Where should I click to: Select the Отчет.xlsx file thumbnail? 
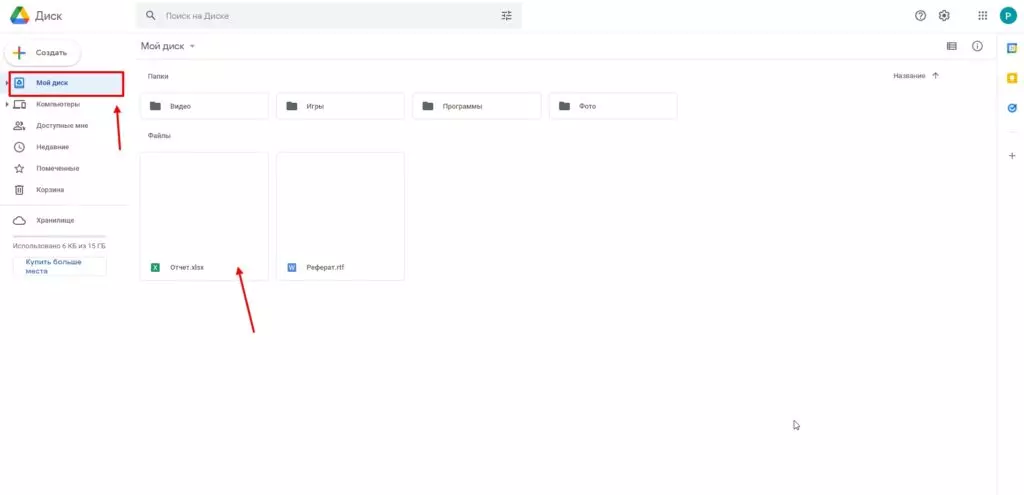204,216
